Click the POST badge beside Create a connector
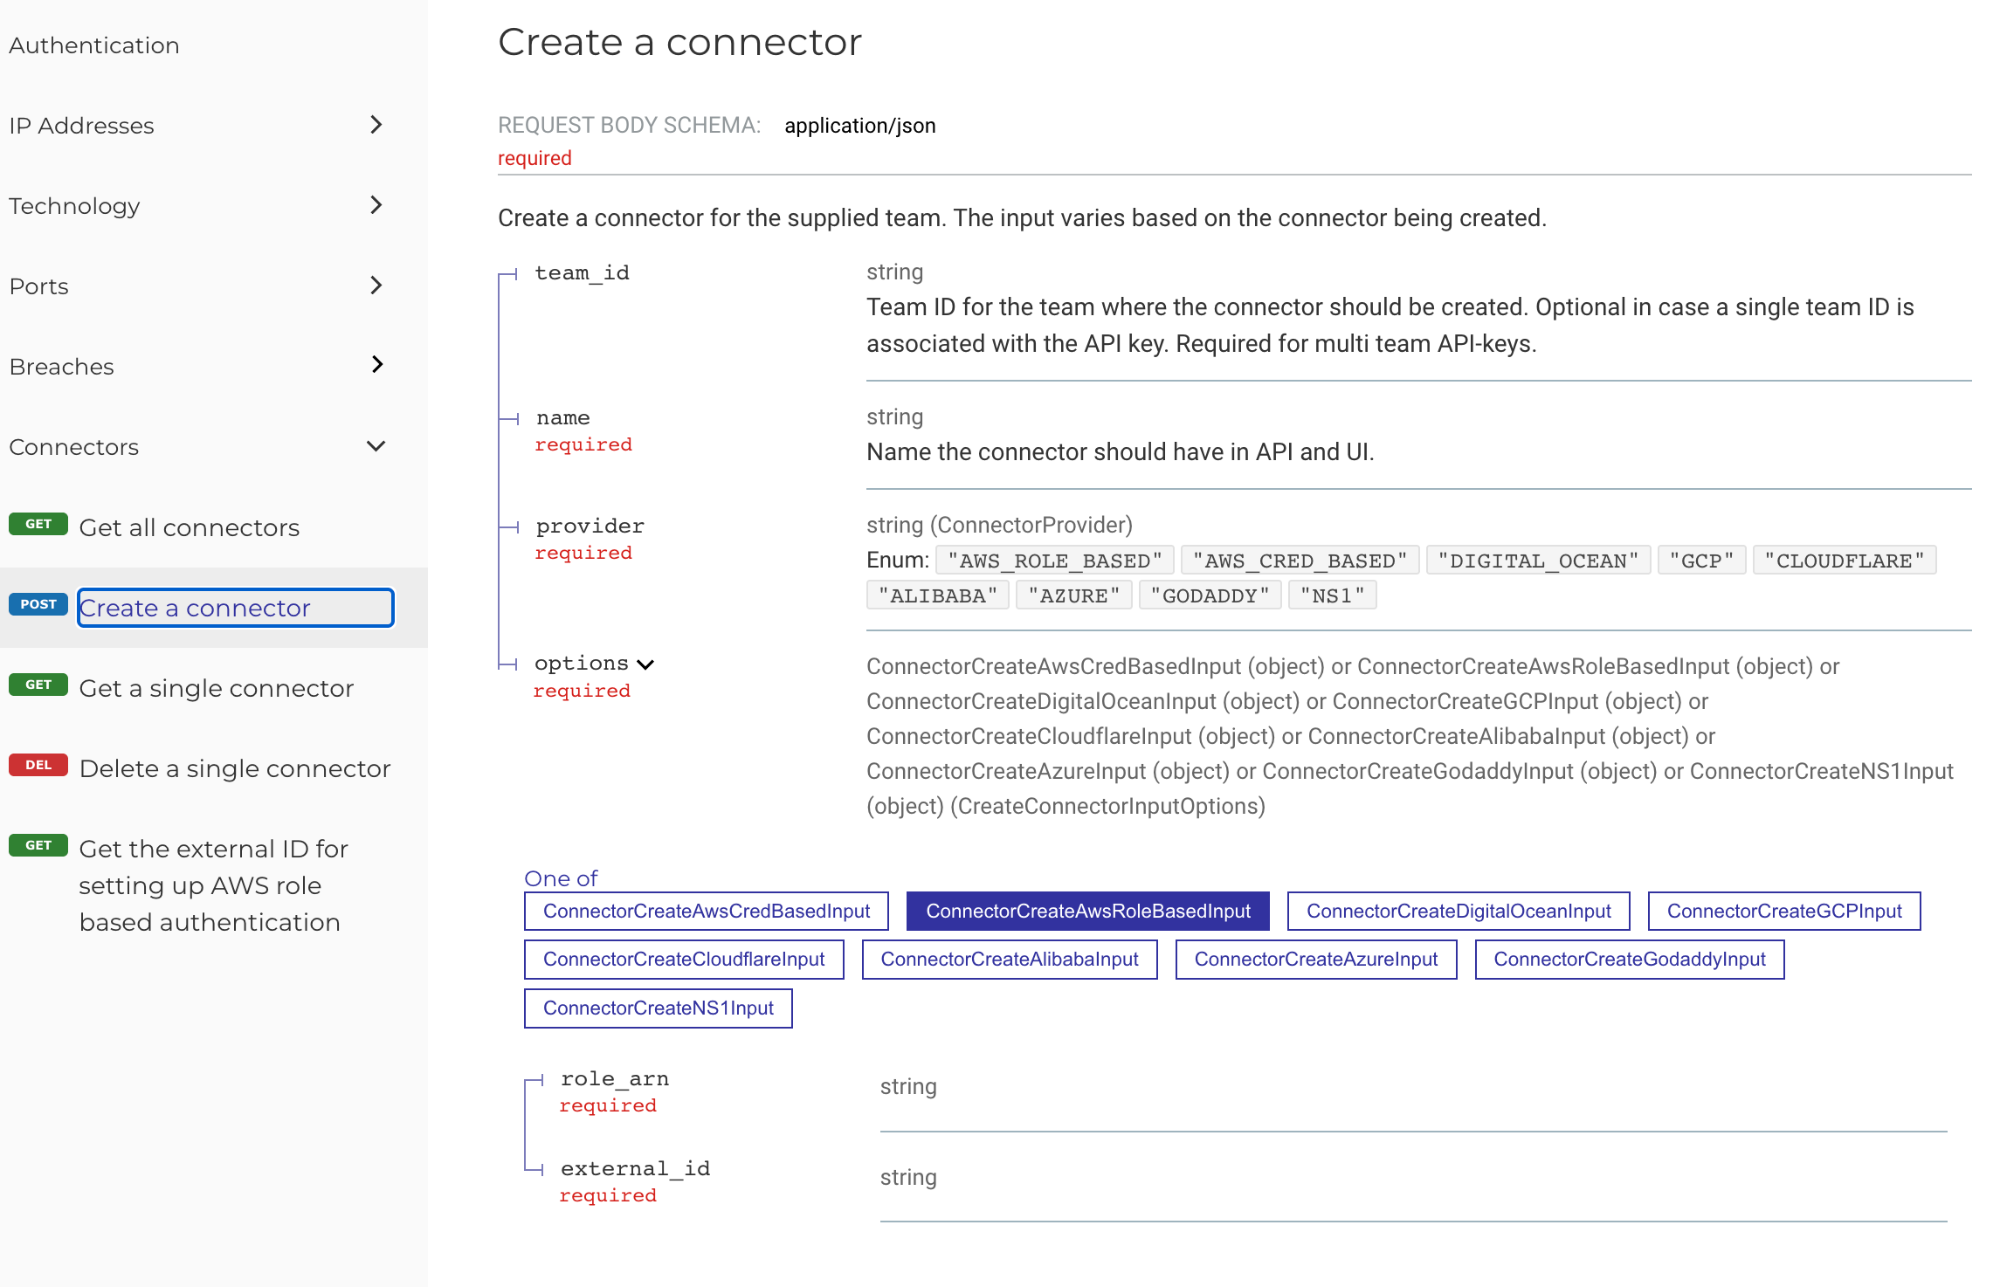This screenshot has height=1287, width=2000. tap(38, 604)
